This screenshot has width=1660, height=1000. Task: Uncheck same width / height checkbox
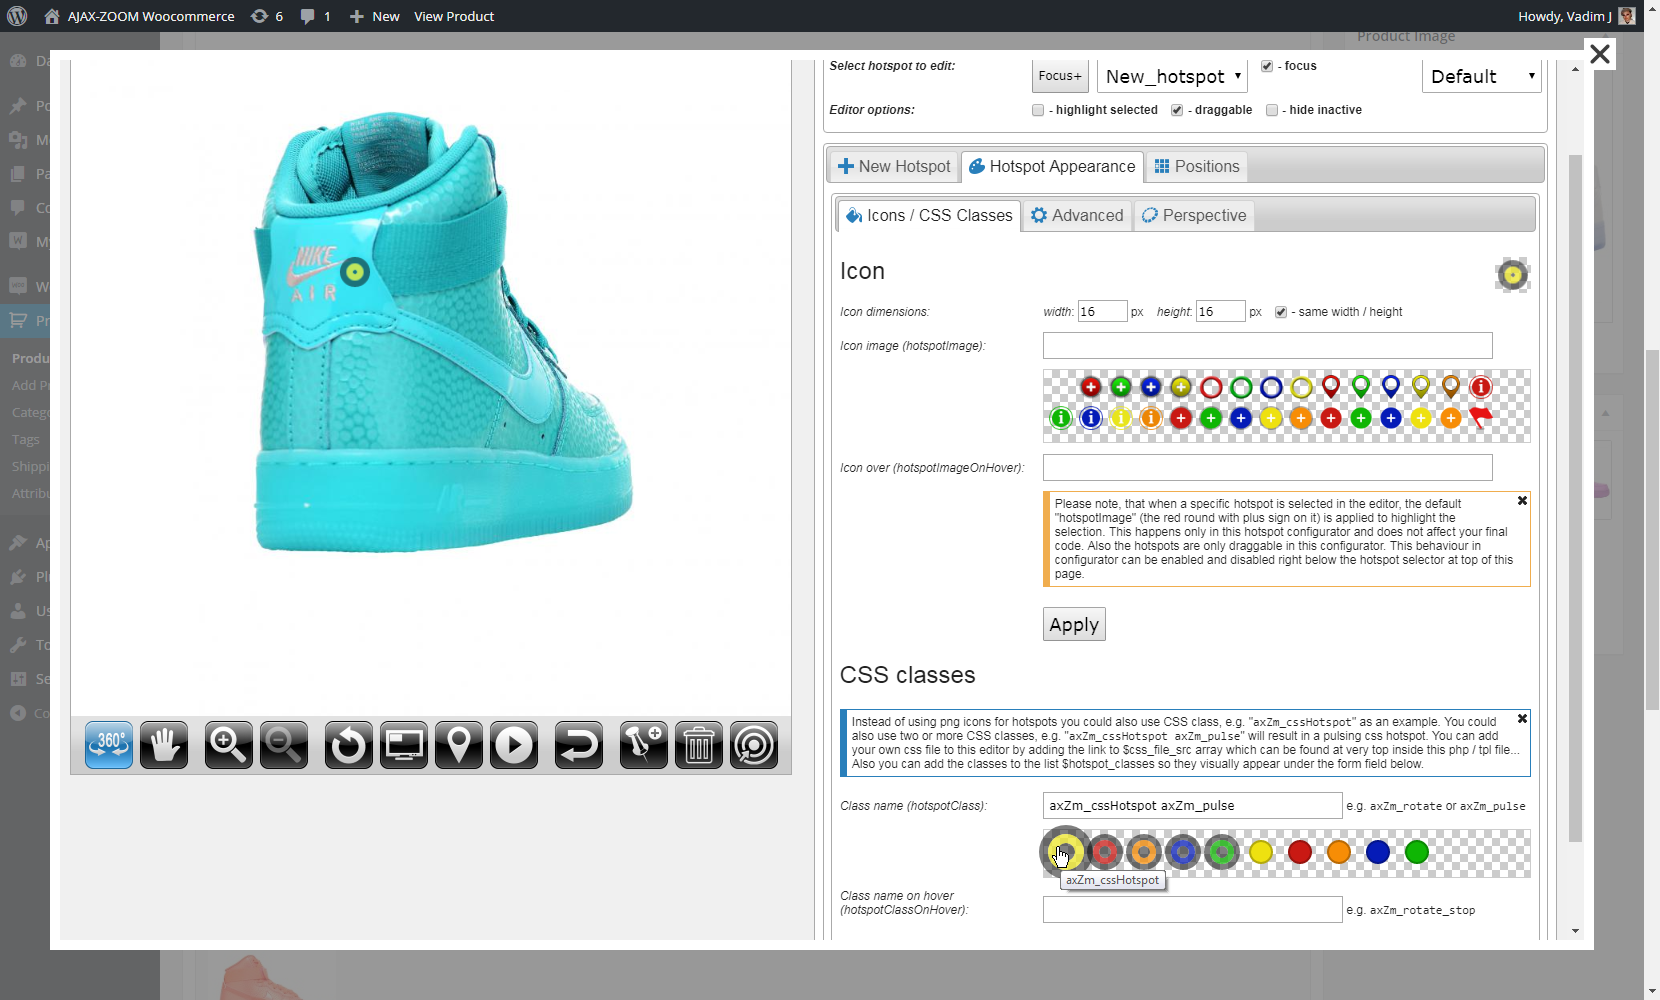point(1281,312)
